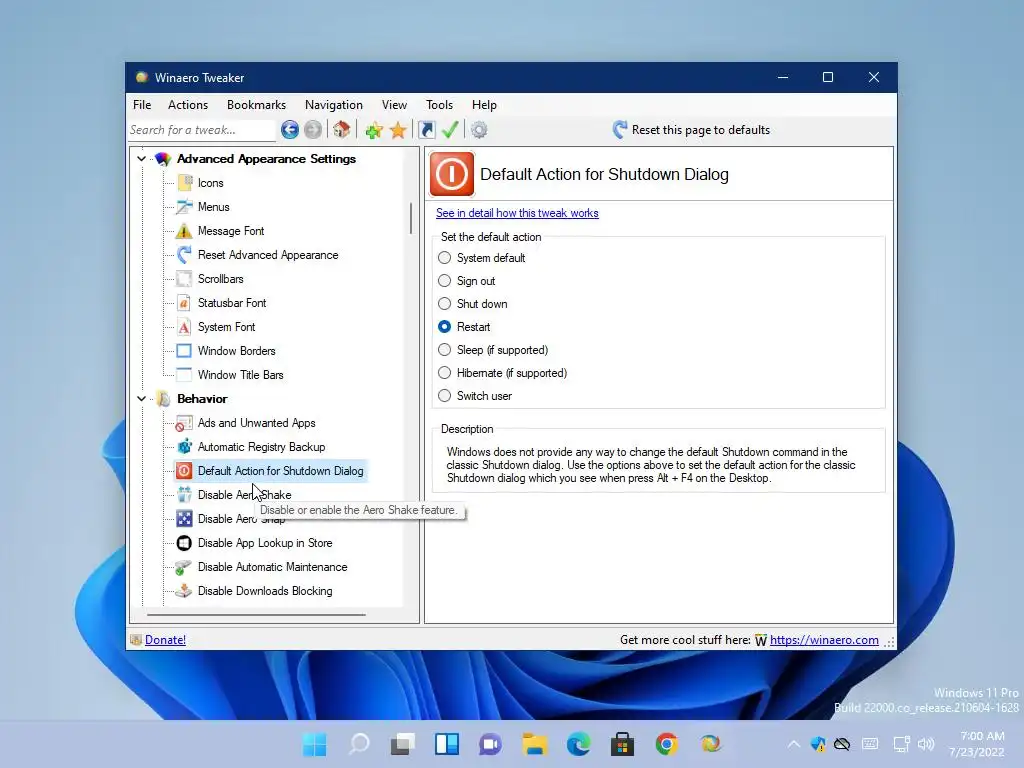Screen dimensions: 1024x768
Task: Select Sign out radio option
Action: pos(445,281)
